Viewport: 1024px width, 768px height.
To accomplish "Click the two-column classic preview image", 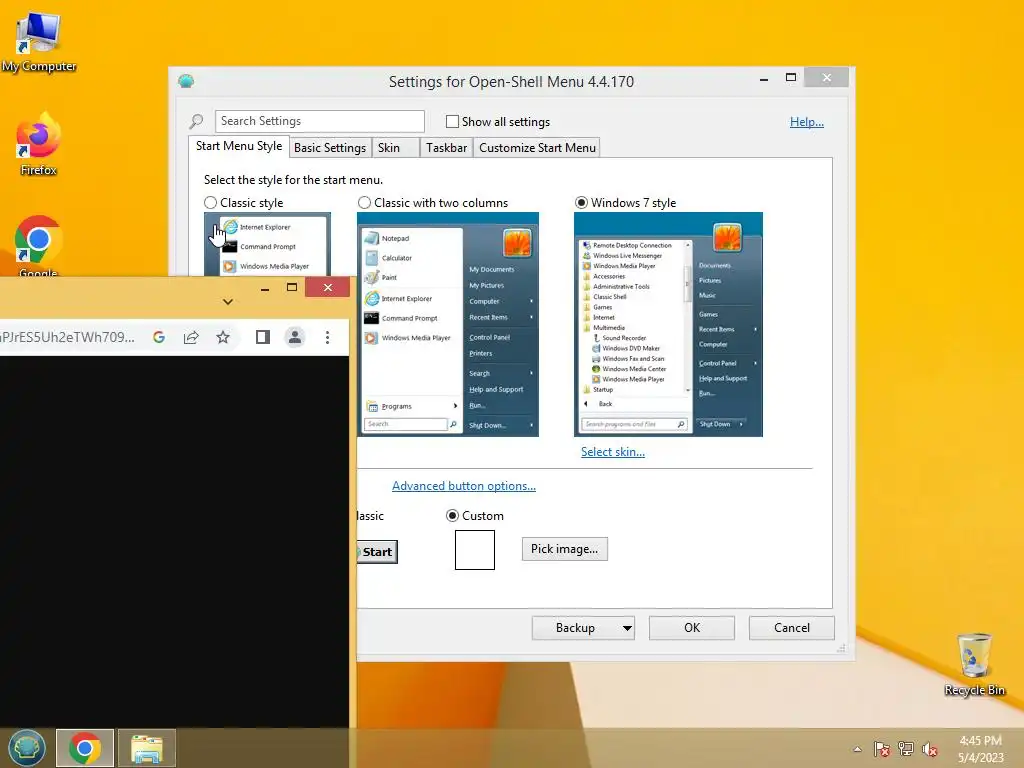I will click(x=448, y=325).
